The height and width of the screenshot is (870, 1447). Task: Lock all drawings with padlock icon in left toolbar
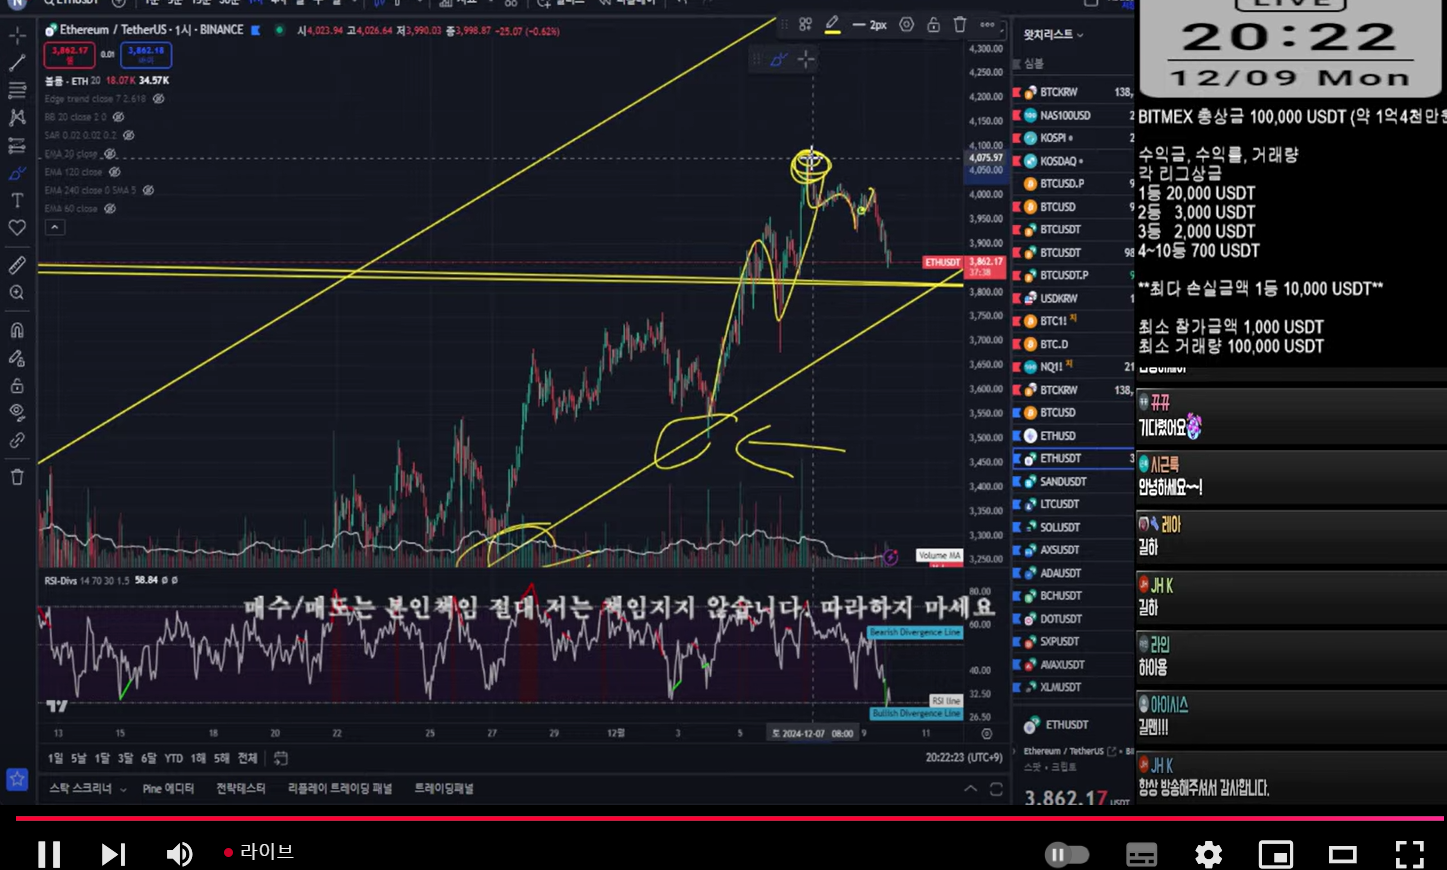coord(17,385)
